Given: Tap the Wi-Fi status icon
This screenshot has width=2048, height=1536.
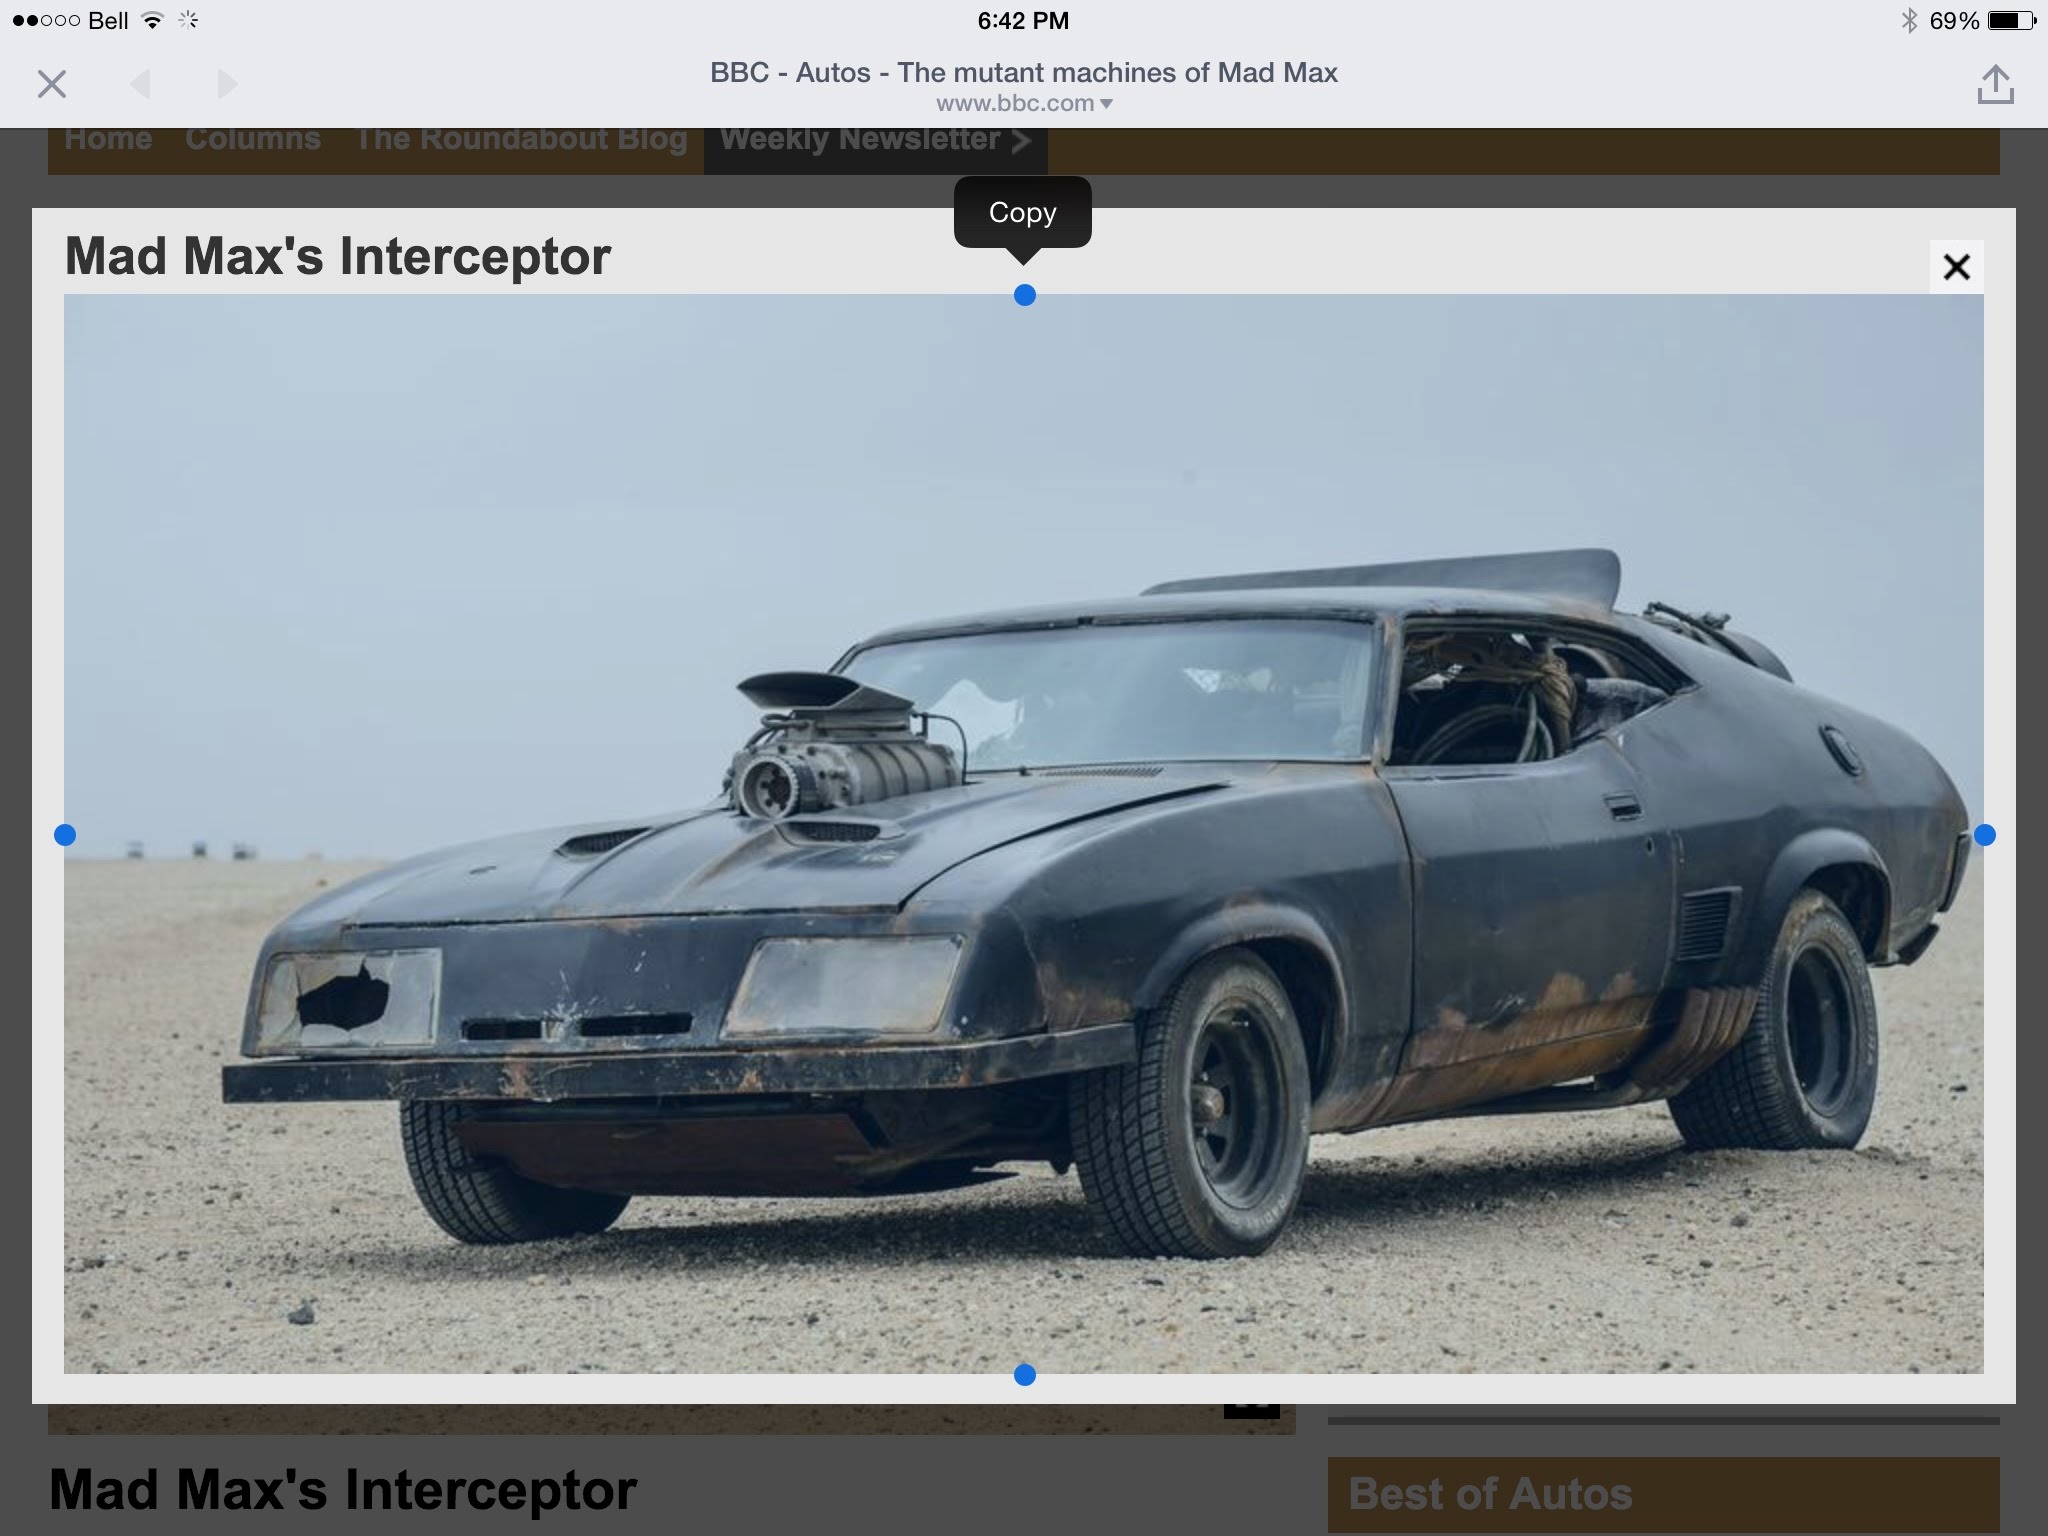Looking at the screenshot, I should tap(152, 20).
